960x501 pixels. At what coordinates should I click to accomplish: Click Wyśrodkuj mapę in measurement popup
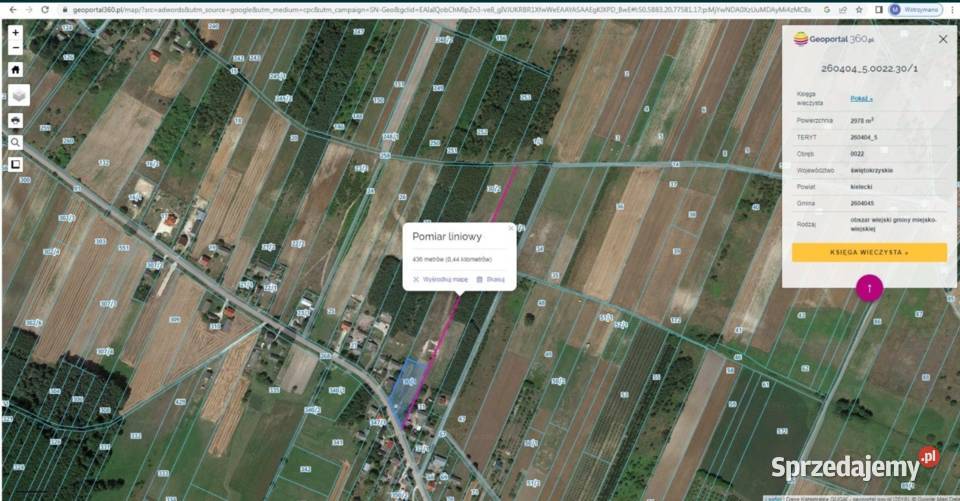point(440,279)
